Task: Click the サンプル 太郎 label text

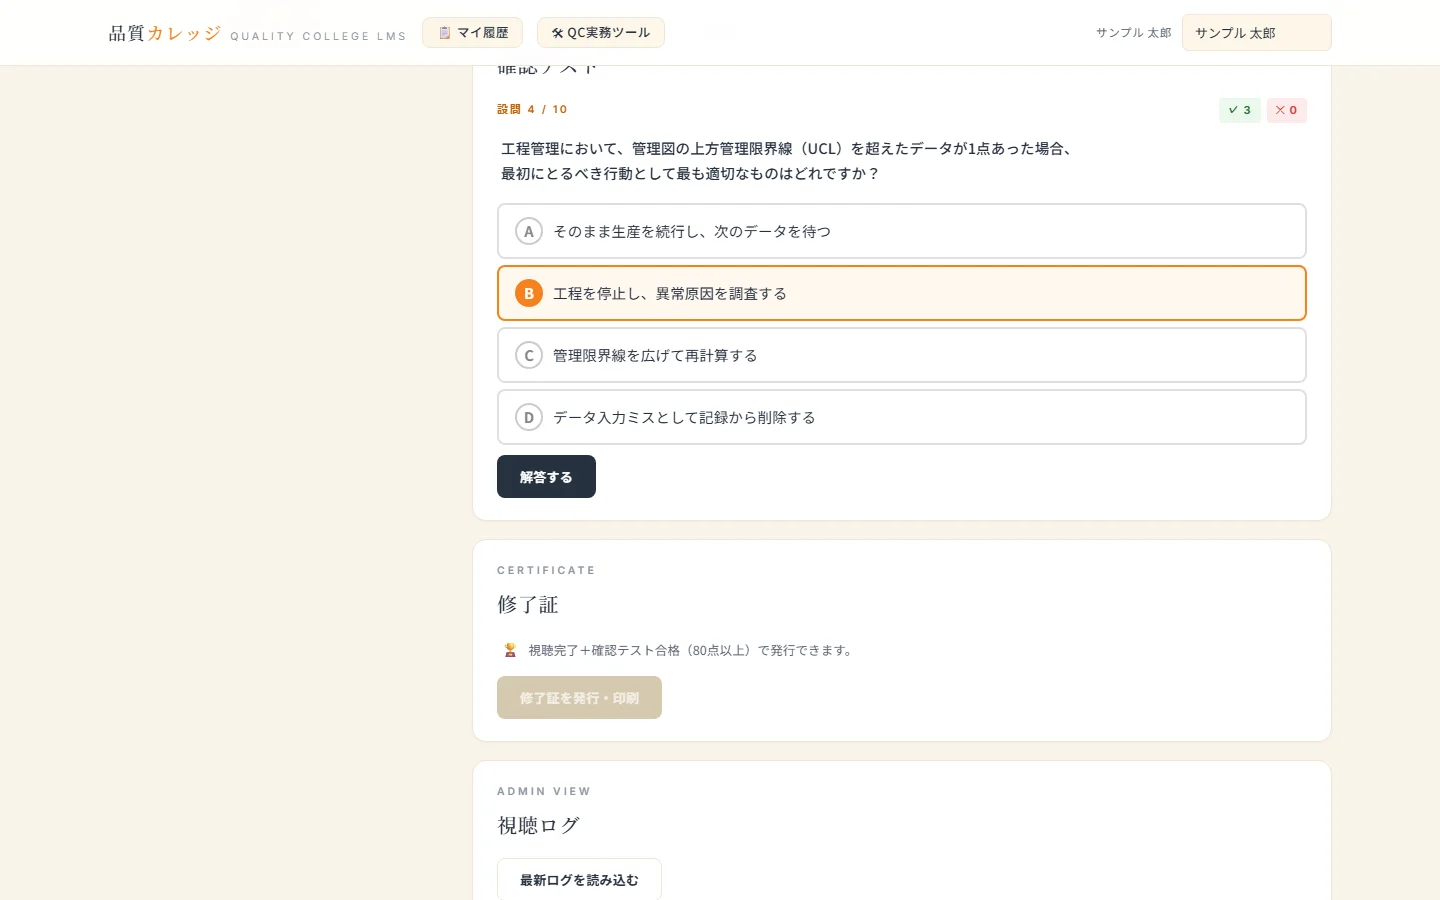Action: click(x=1133, y=32)
